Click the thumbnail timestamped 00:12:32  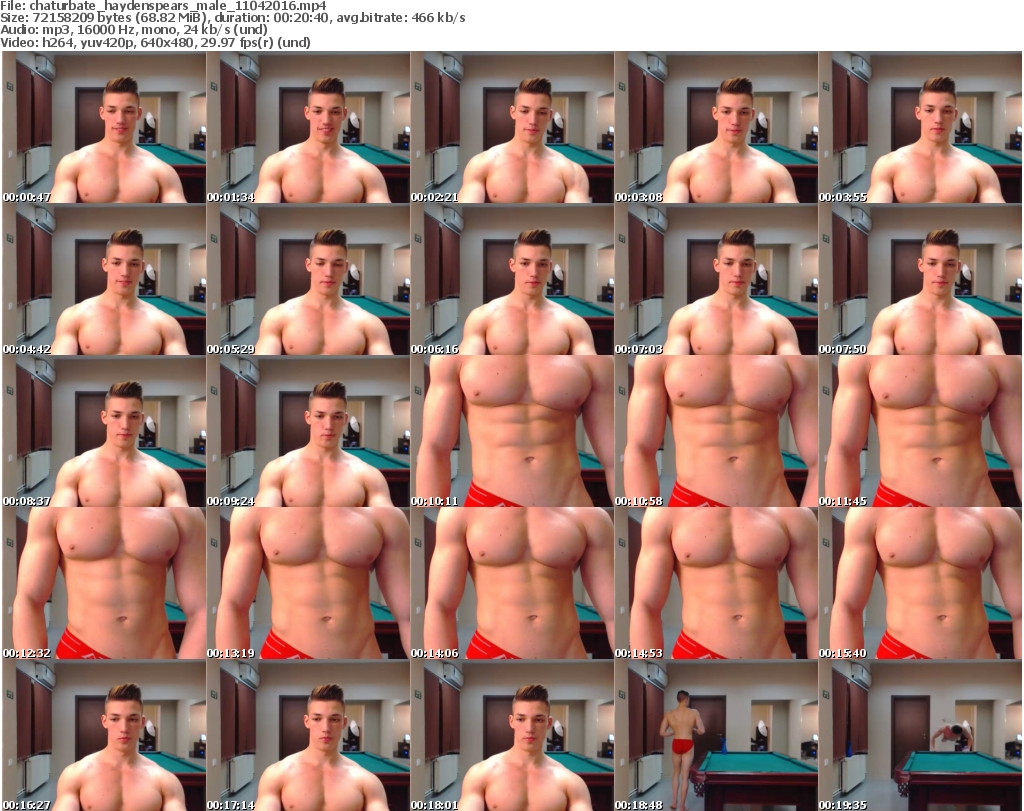(104, 583)
